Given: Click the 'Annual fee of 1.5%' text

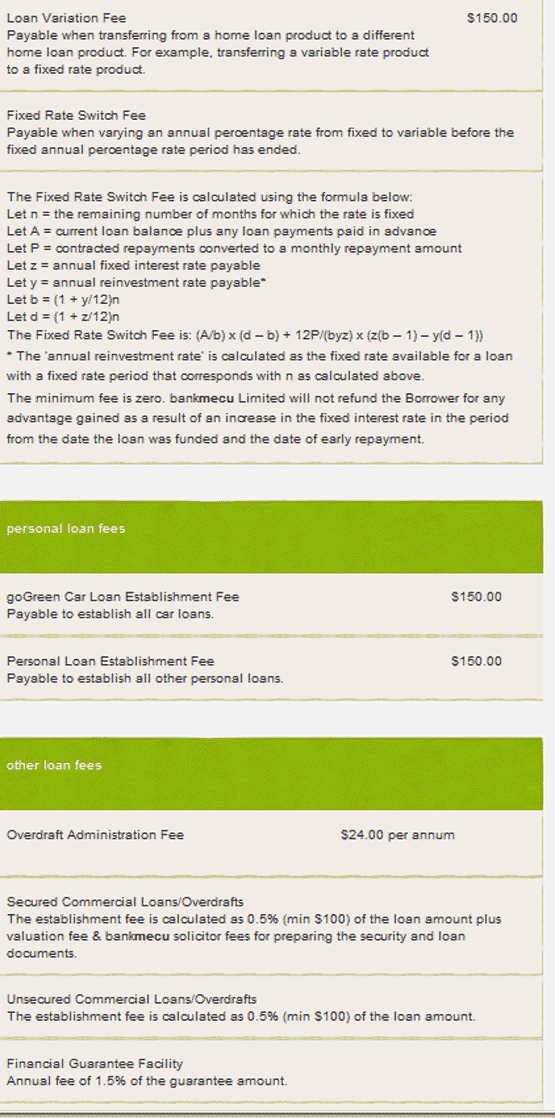Looking at the screenshot, I should [147, 1081].
